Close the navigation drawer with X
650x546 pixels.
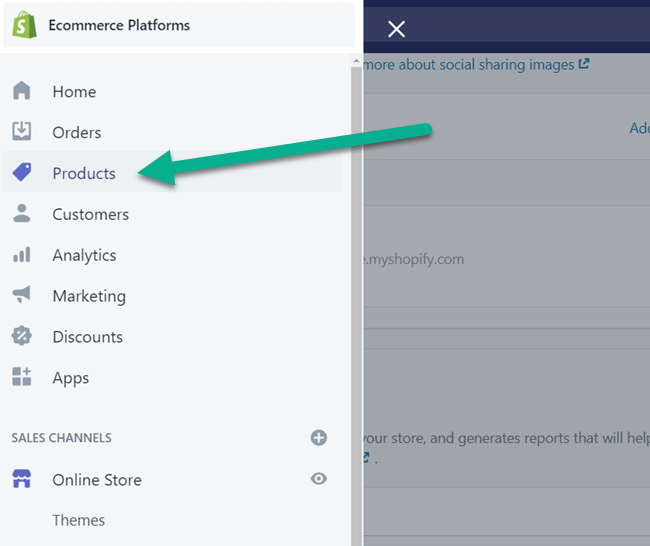(396, 29)
